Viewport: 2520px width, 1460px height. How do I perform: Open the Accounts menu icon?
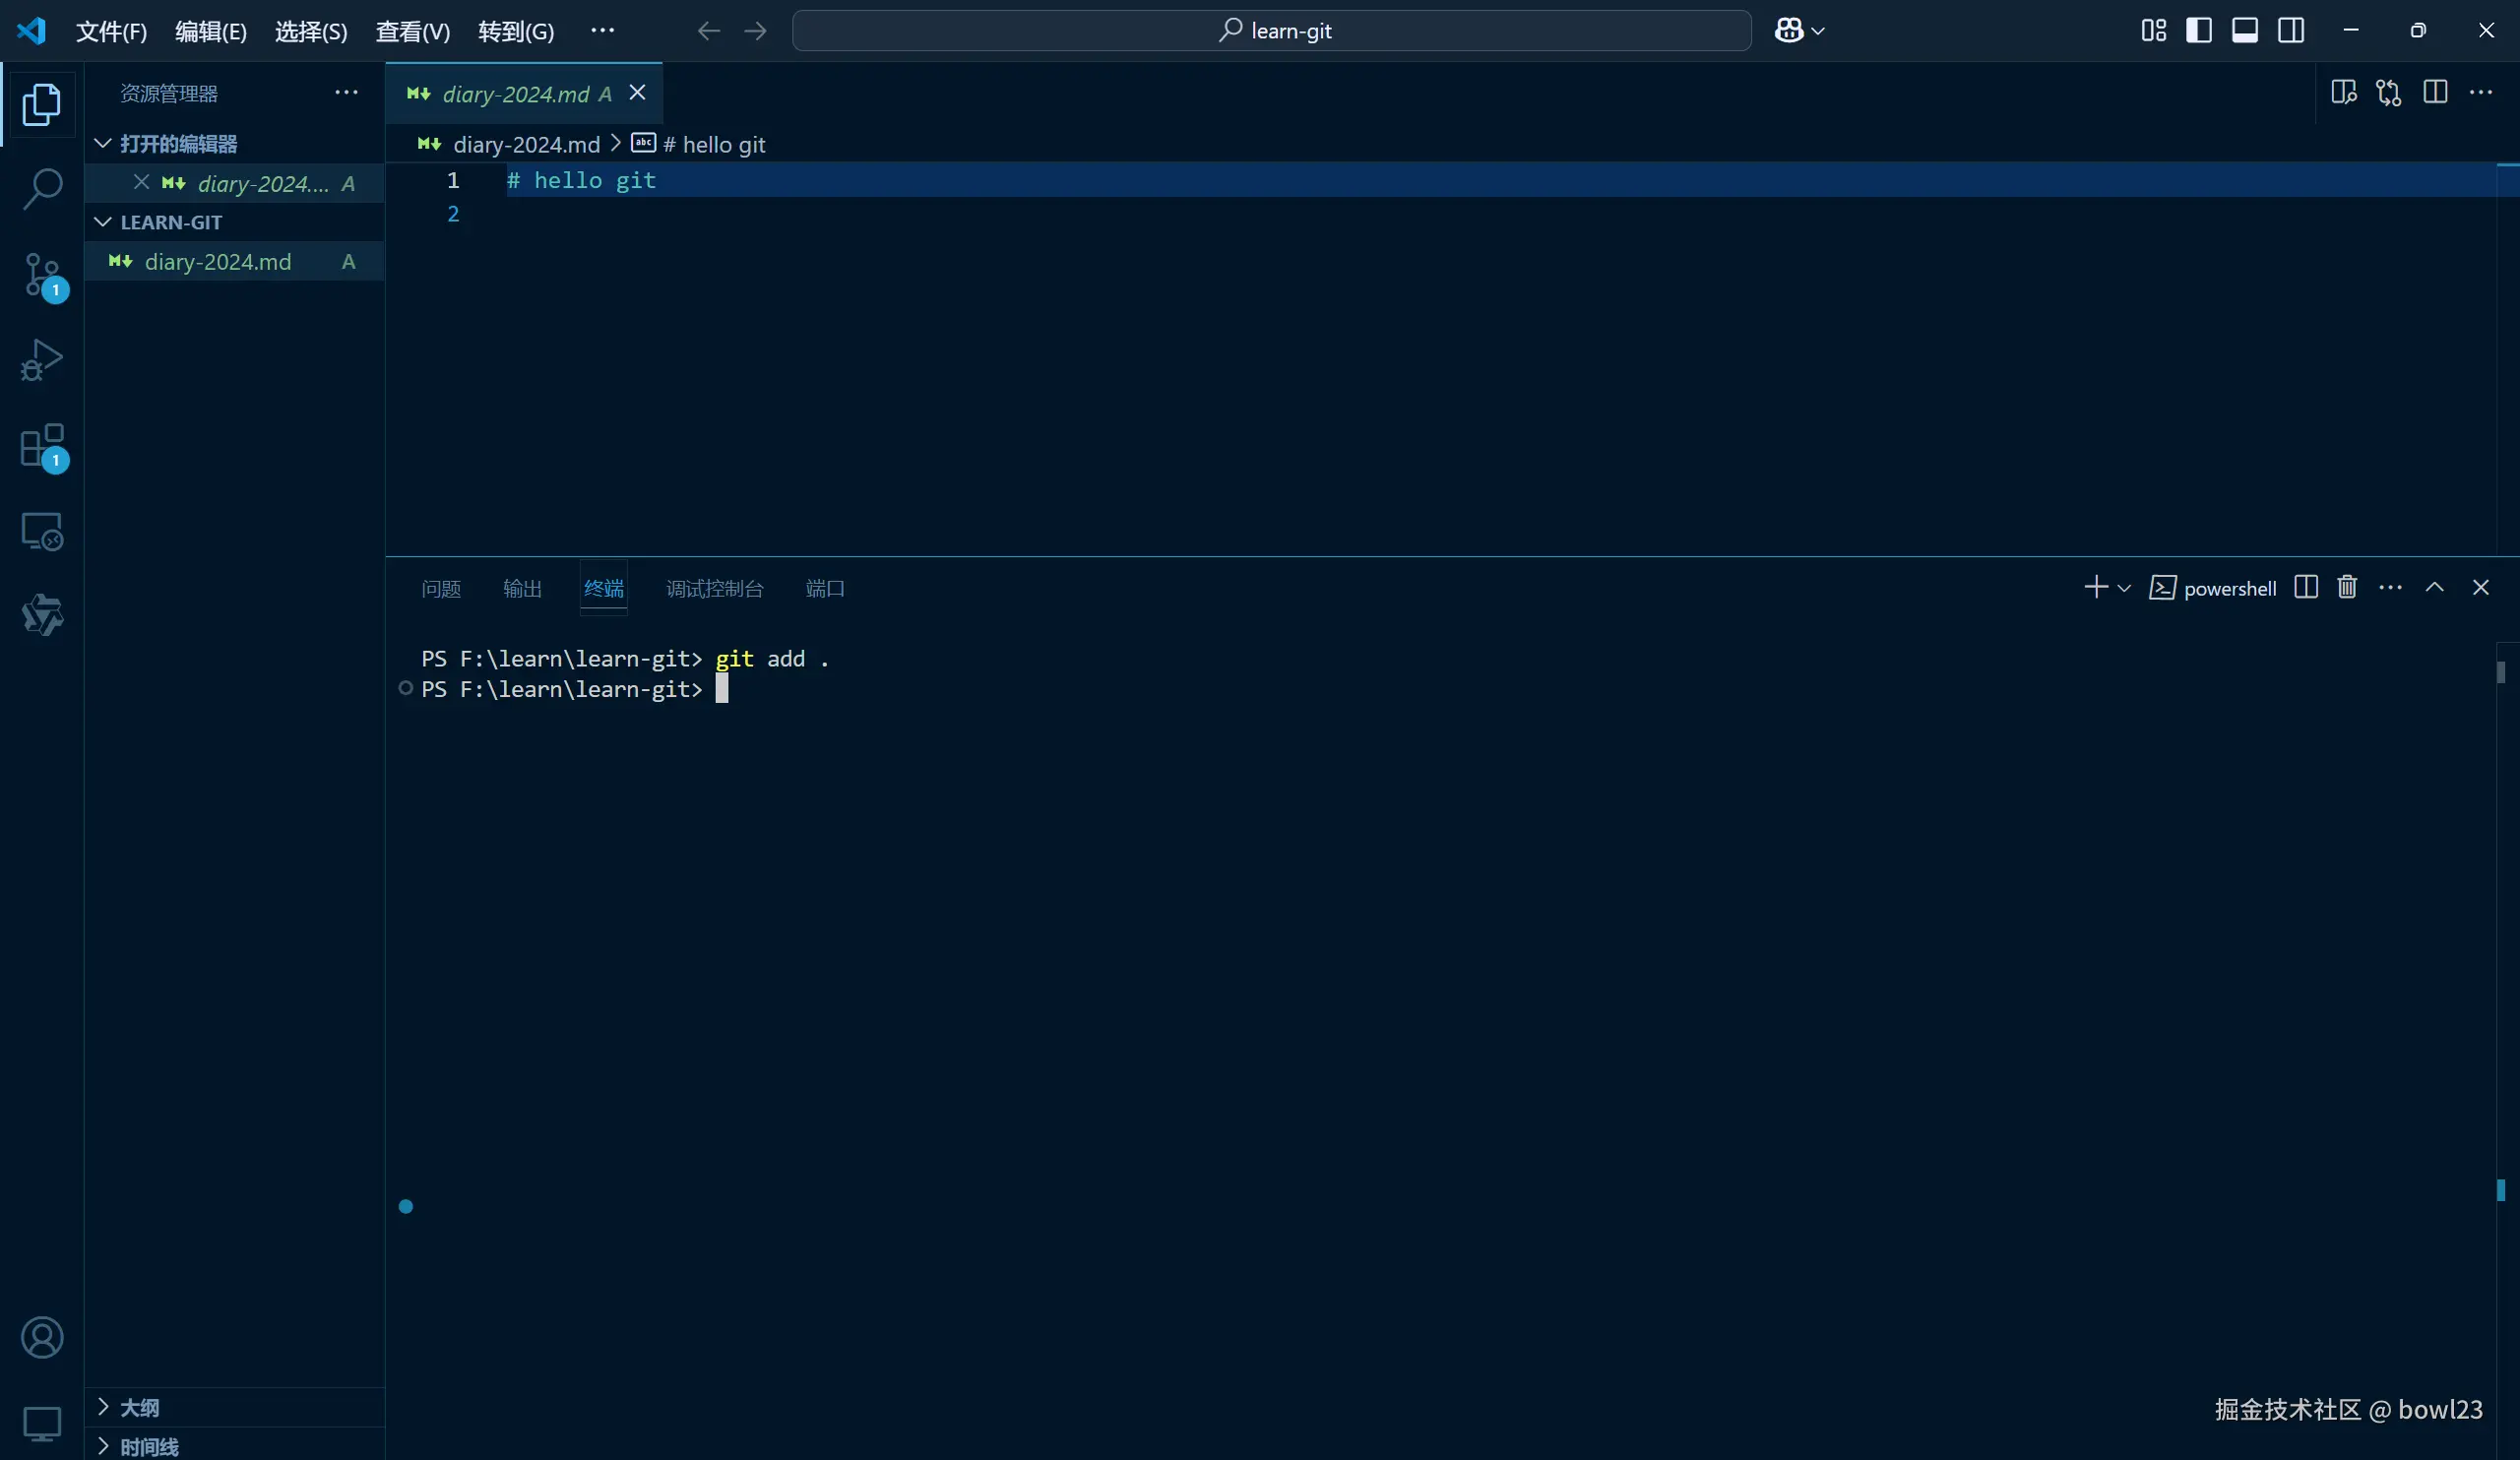[42, 1337]
